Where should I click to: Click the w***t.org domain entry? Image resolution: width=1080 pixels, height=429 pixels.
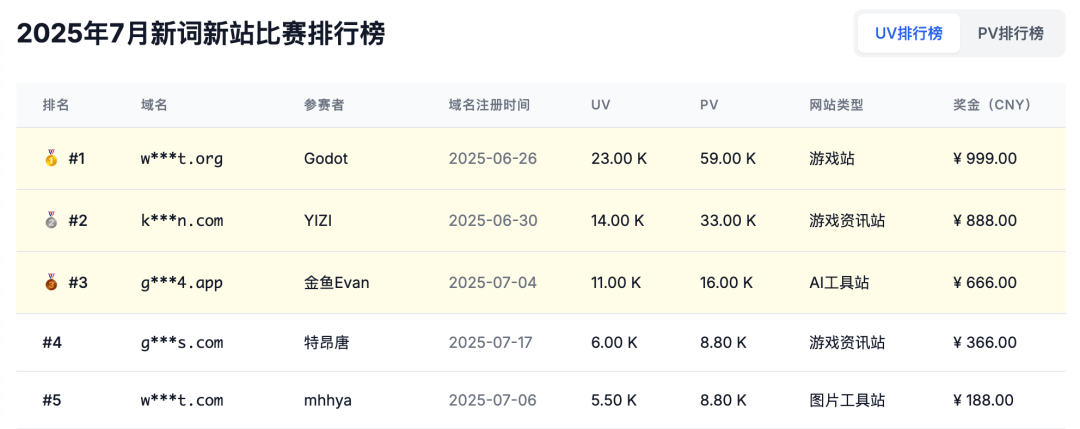click(x=182, y=158)
